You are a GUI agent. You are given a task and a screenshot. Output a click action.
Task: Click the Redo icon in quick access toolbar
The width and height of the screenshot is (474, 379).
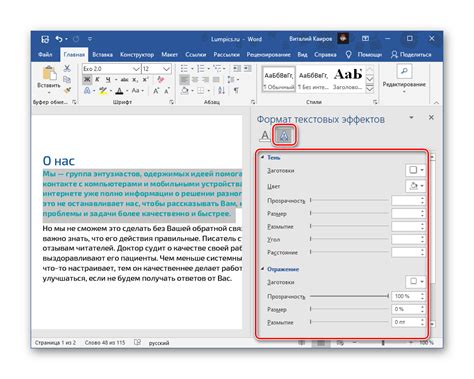tap(76, 39)
